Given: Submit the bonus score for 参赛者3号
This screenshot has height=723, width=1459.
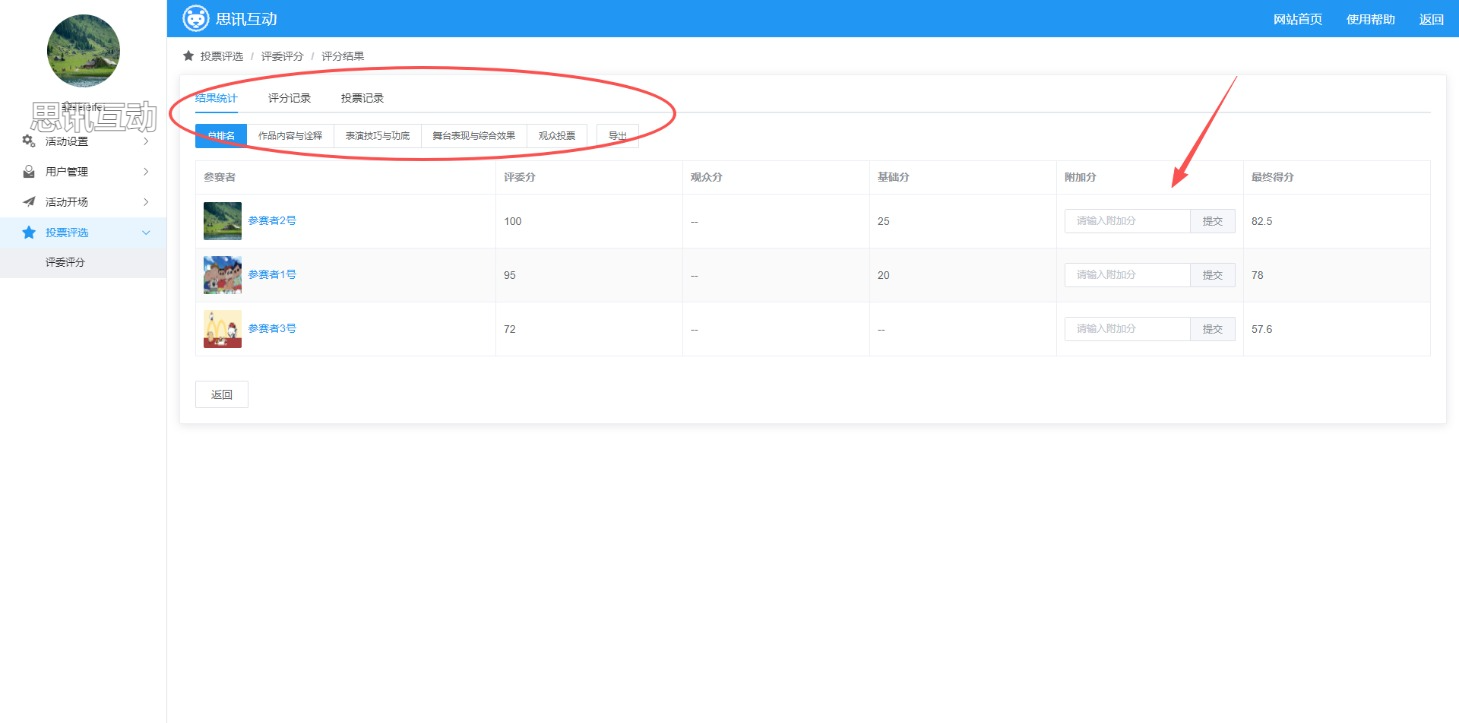Looking at the screenshot, I should pos(1212,329).
